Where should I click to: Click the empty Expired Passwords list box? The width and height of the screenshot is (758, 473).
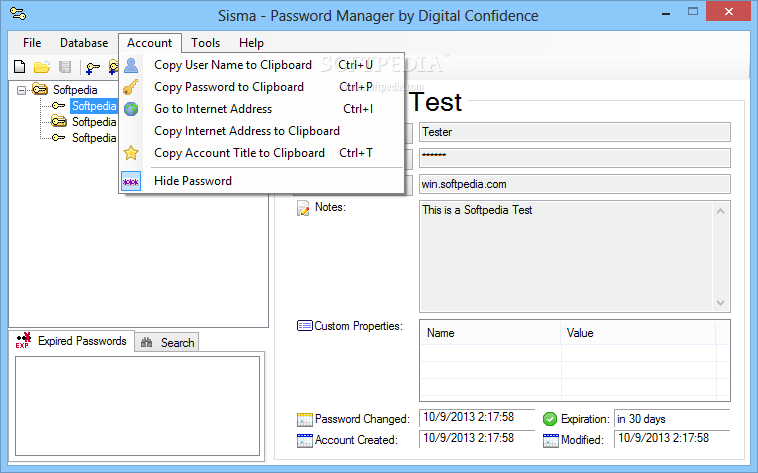tap(137, 406)
